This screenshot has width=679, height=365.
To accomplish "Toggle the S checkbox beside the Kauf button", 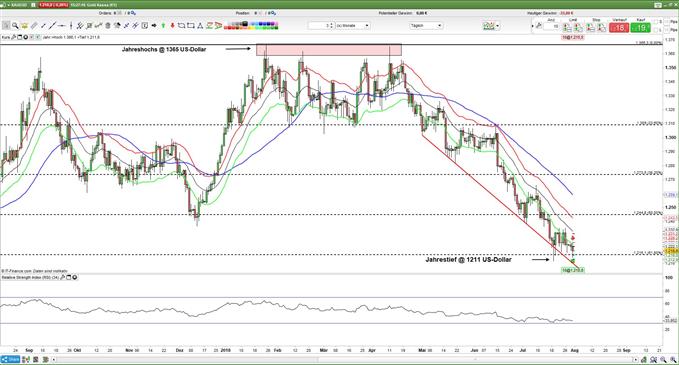I will point(655,22).
